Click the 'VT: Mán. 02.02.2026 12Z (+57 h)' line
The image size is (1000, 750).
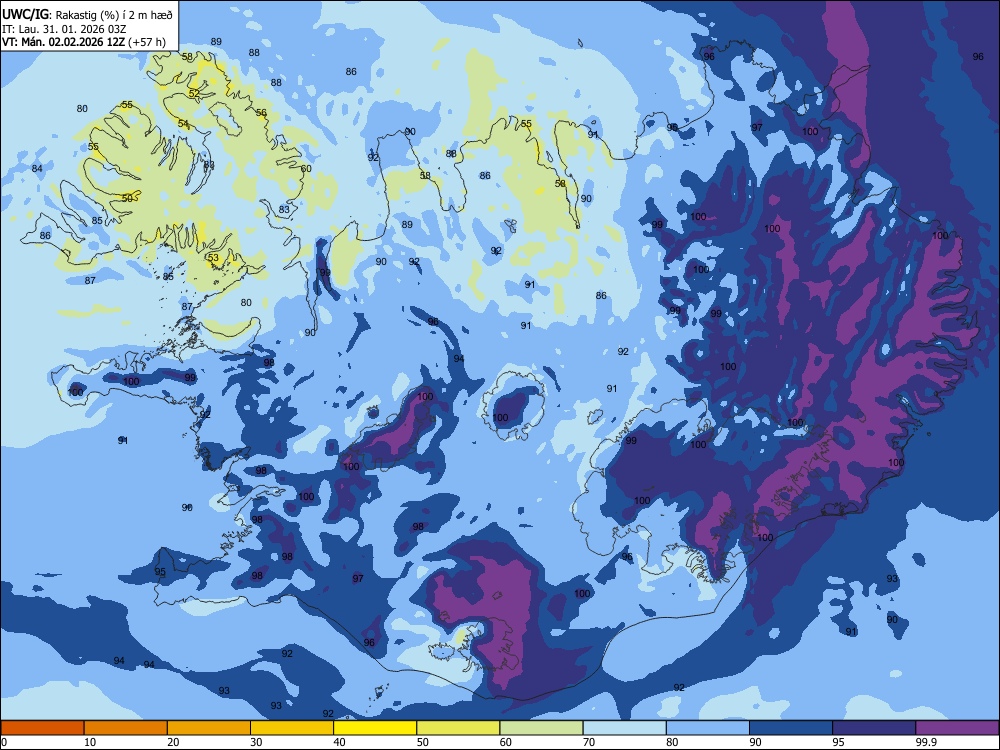84,42
